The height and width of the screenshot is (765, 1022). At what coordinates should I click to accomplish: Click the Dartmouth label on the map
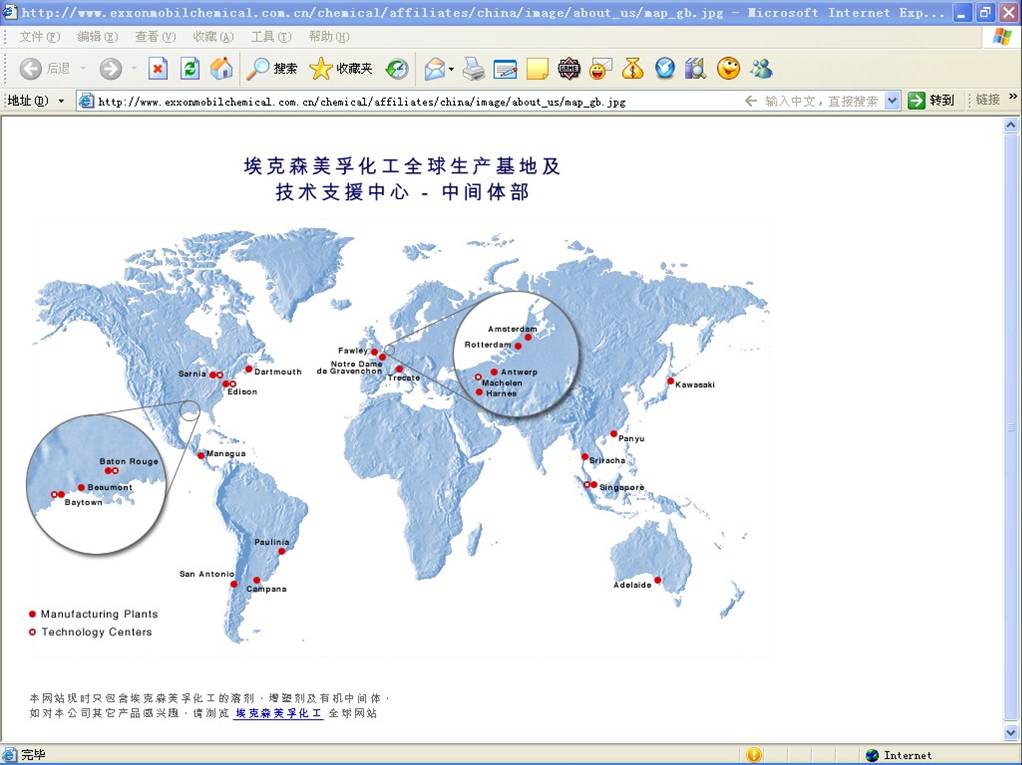278,371
